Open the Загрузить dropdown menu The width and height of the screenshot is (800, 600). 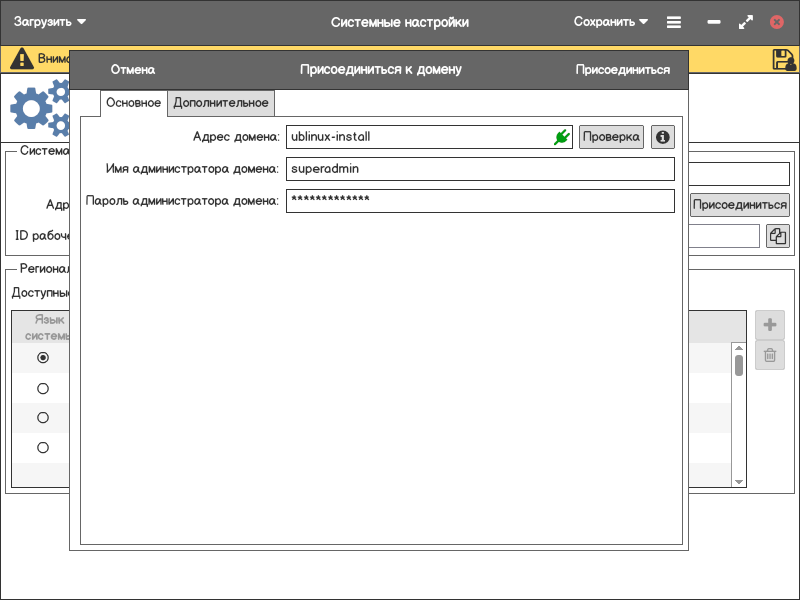[50, 22]
